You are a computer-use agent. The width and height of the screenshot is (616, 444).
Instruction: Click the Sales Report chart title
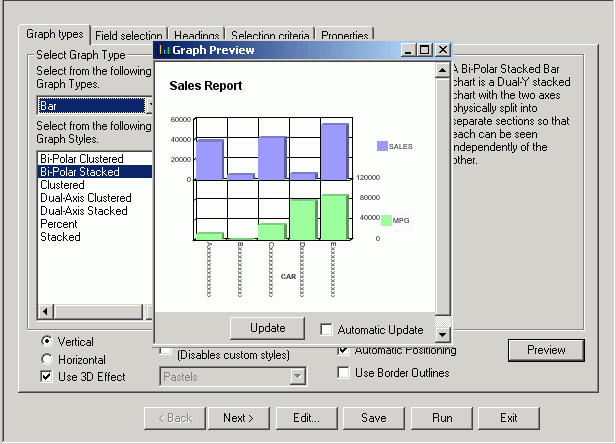(x=205, y=86)
